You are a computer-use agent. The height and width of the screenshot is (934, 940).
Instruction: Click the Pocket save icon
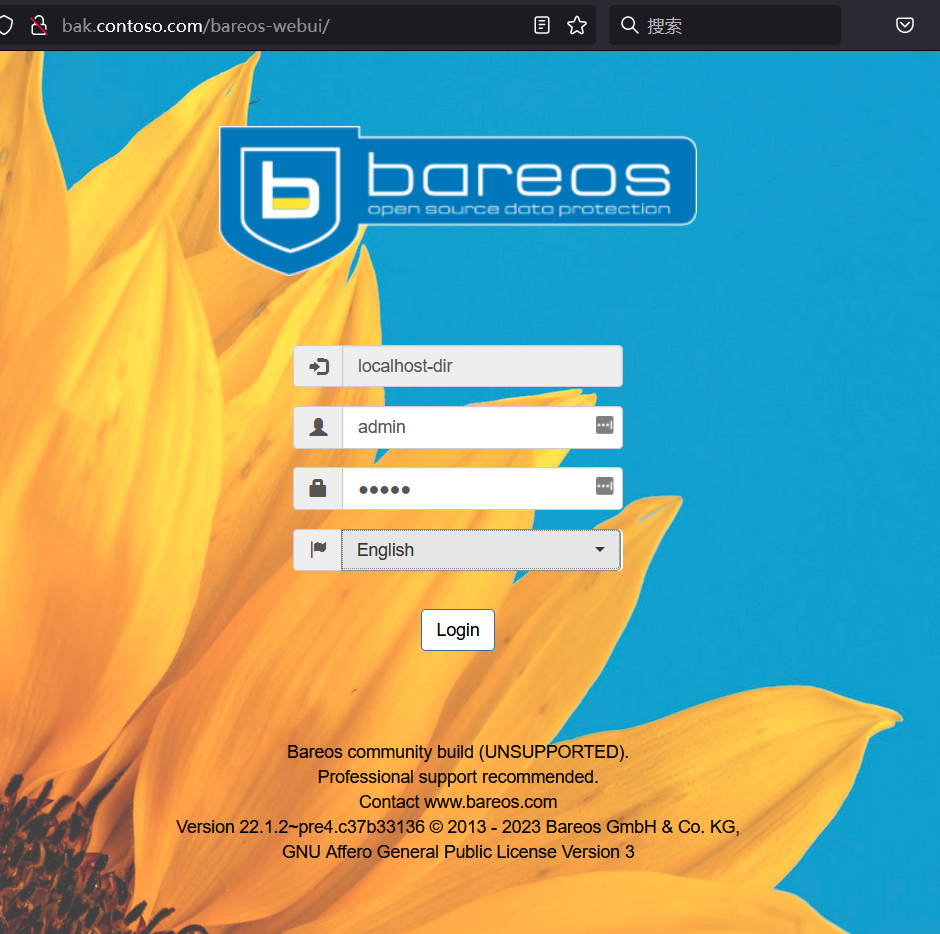pos(905,25)
